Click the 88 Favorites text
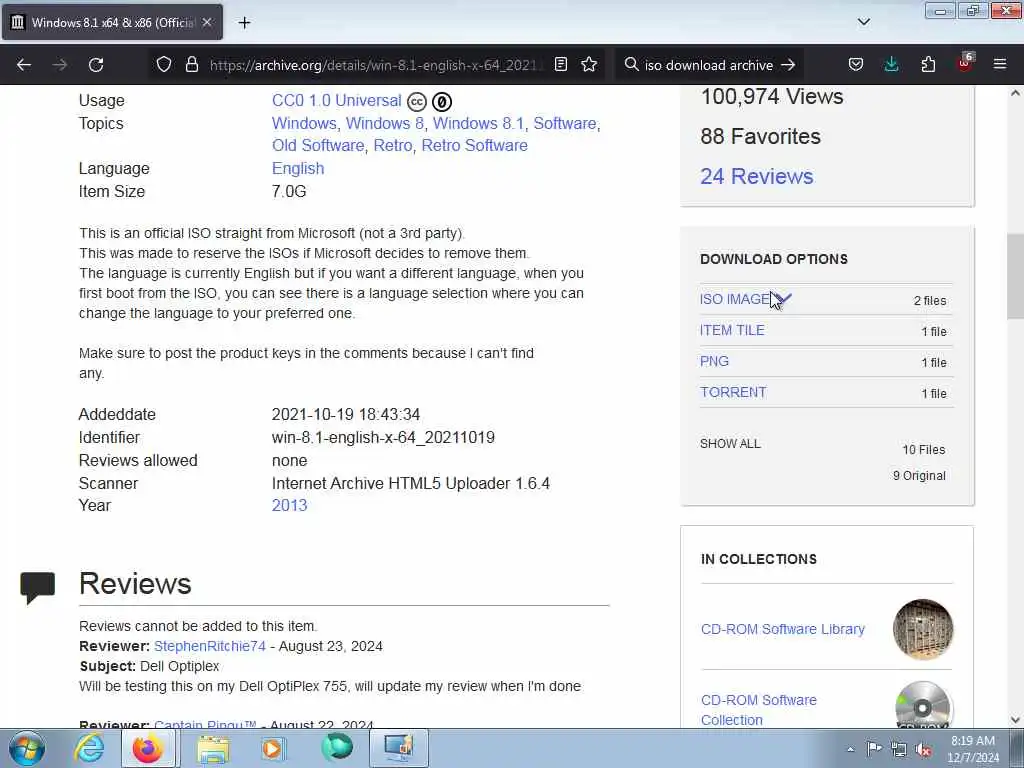 tap(760, 136)
